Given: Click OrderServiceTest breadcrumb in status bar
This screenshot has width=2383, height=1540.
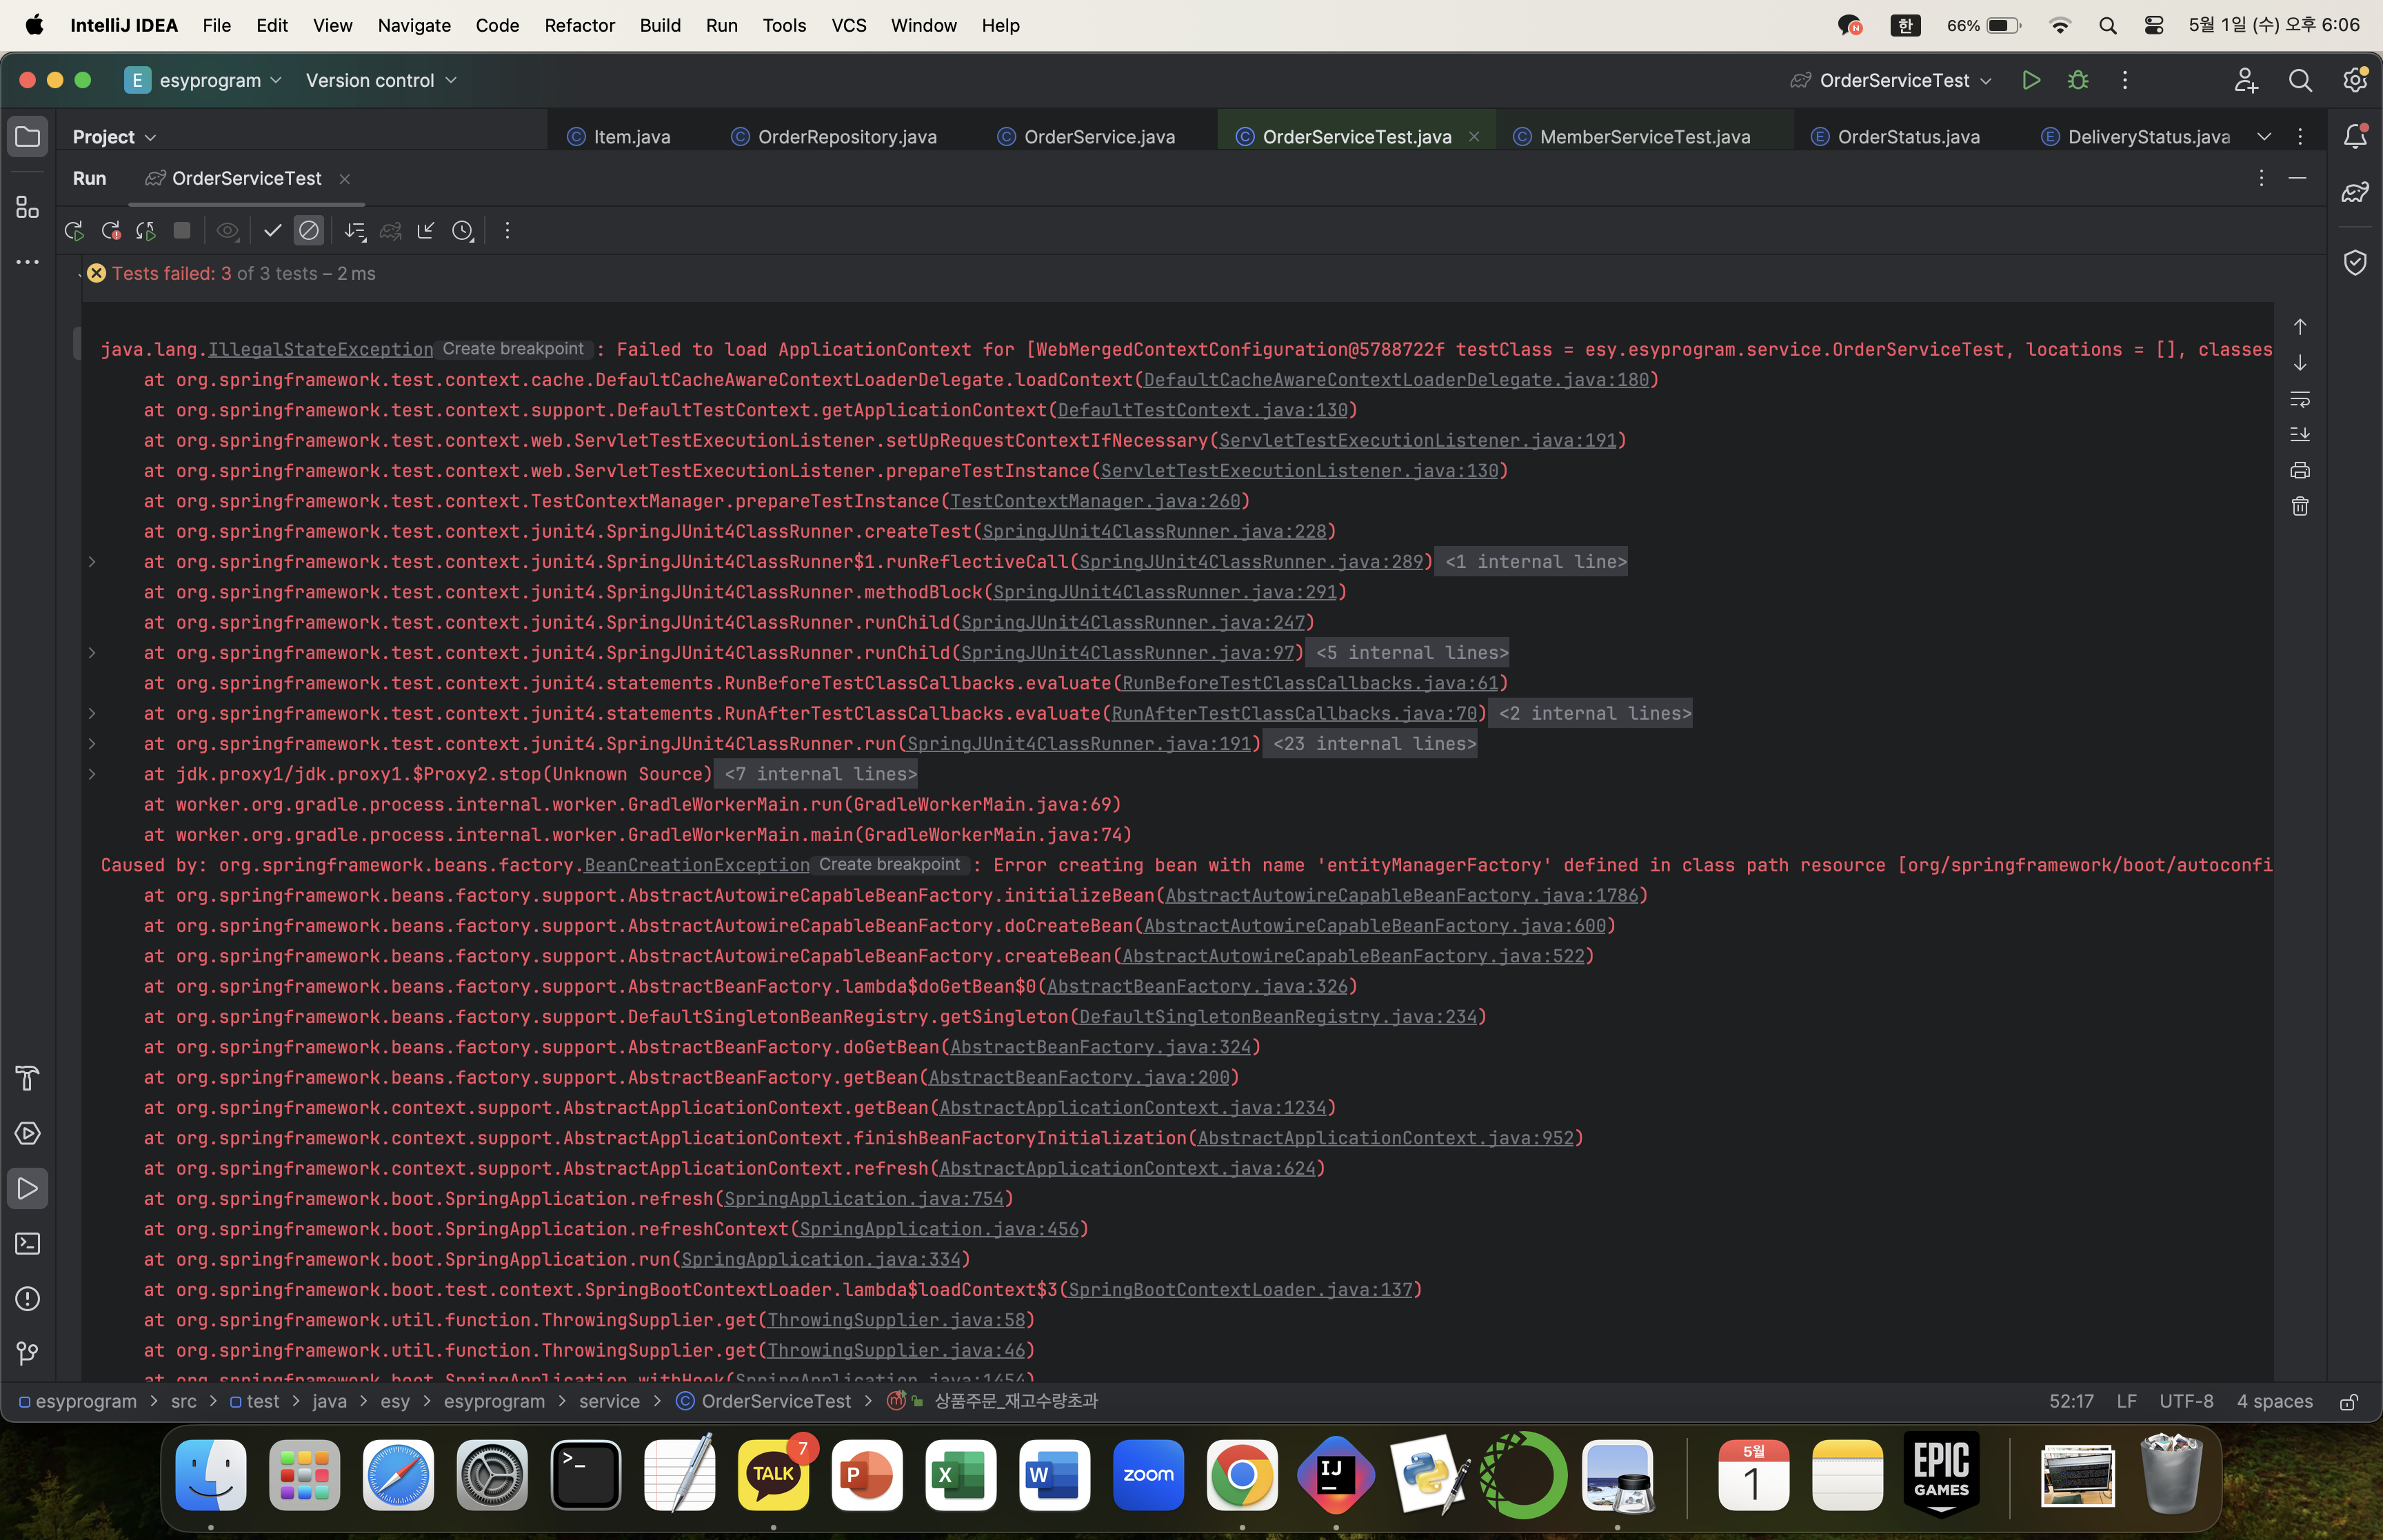Looking at the screenshot, I should (x=764, y=1401).
